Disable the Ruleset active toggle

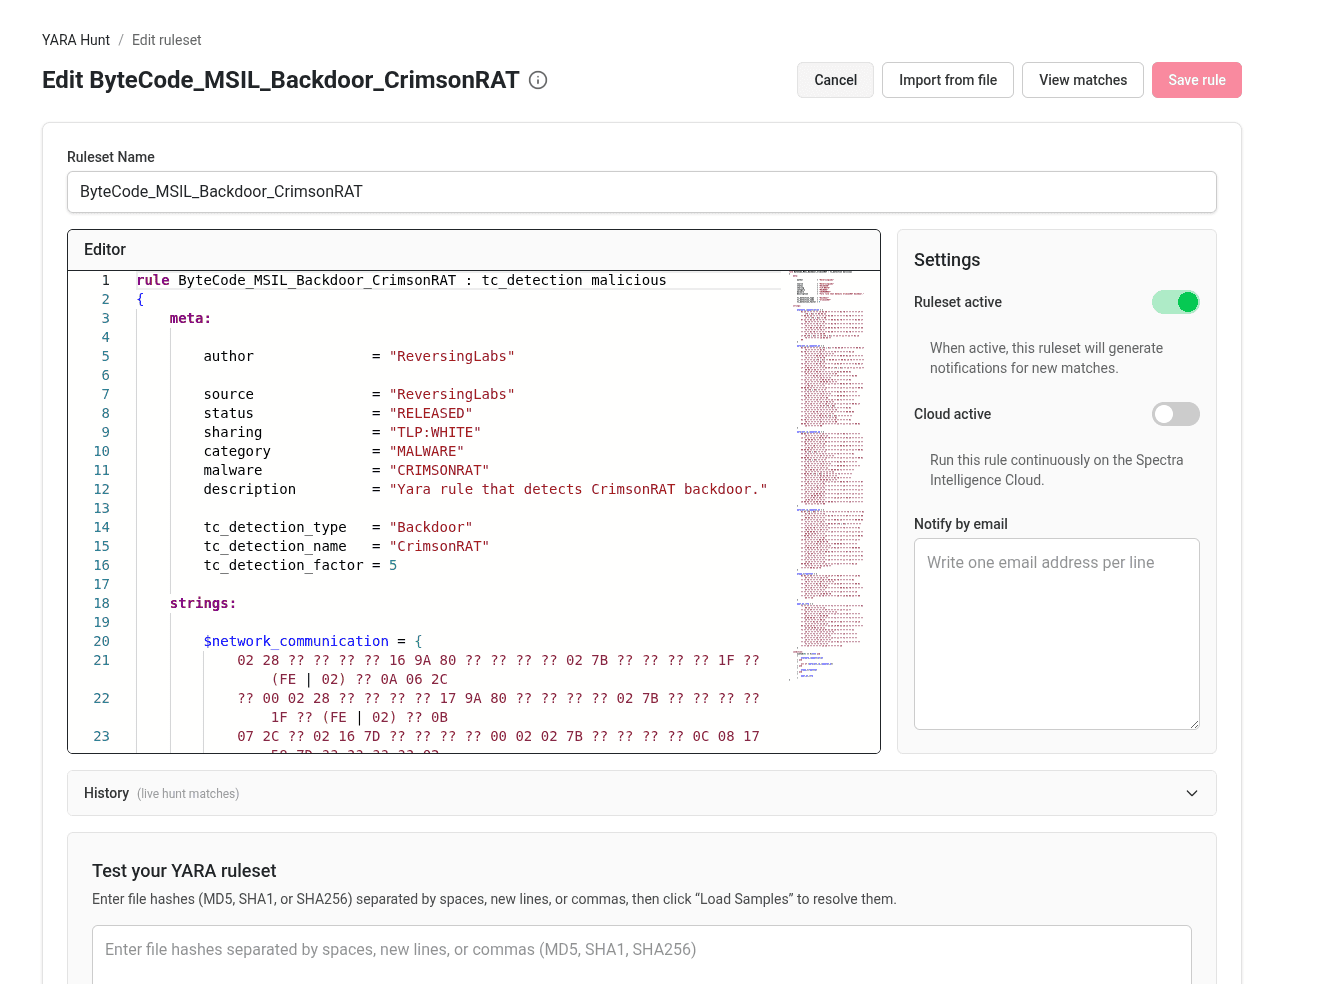[1176, 302]
